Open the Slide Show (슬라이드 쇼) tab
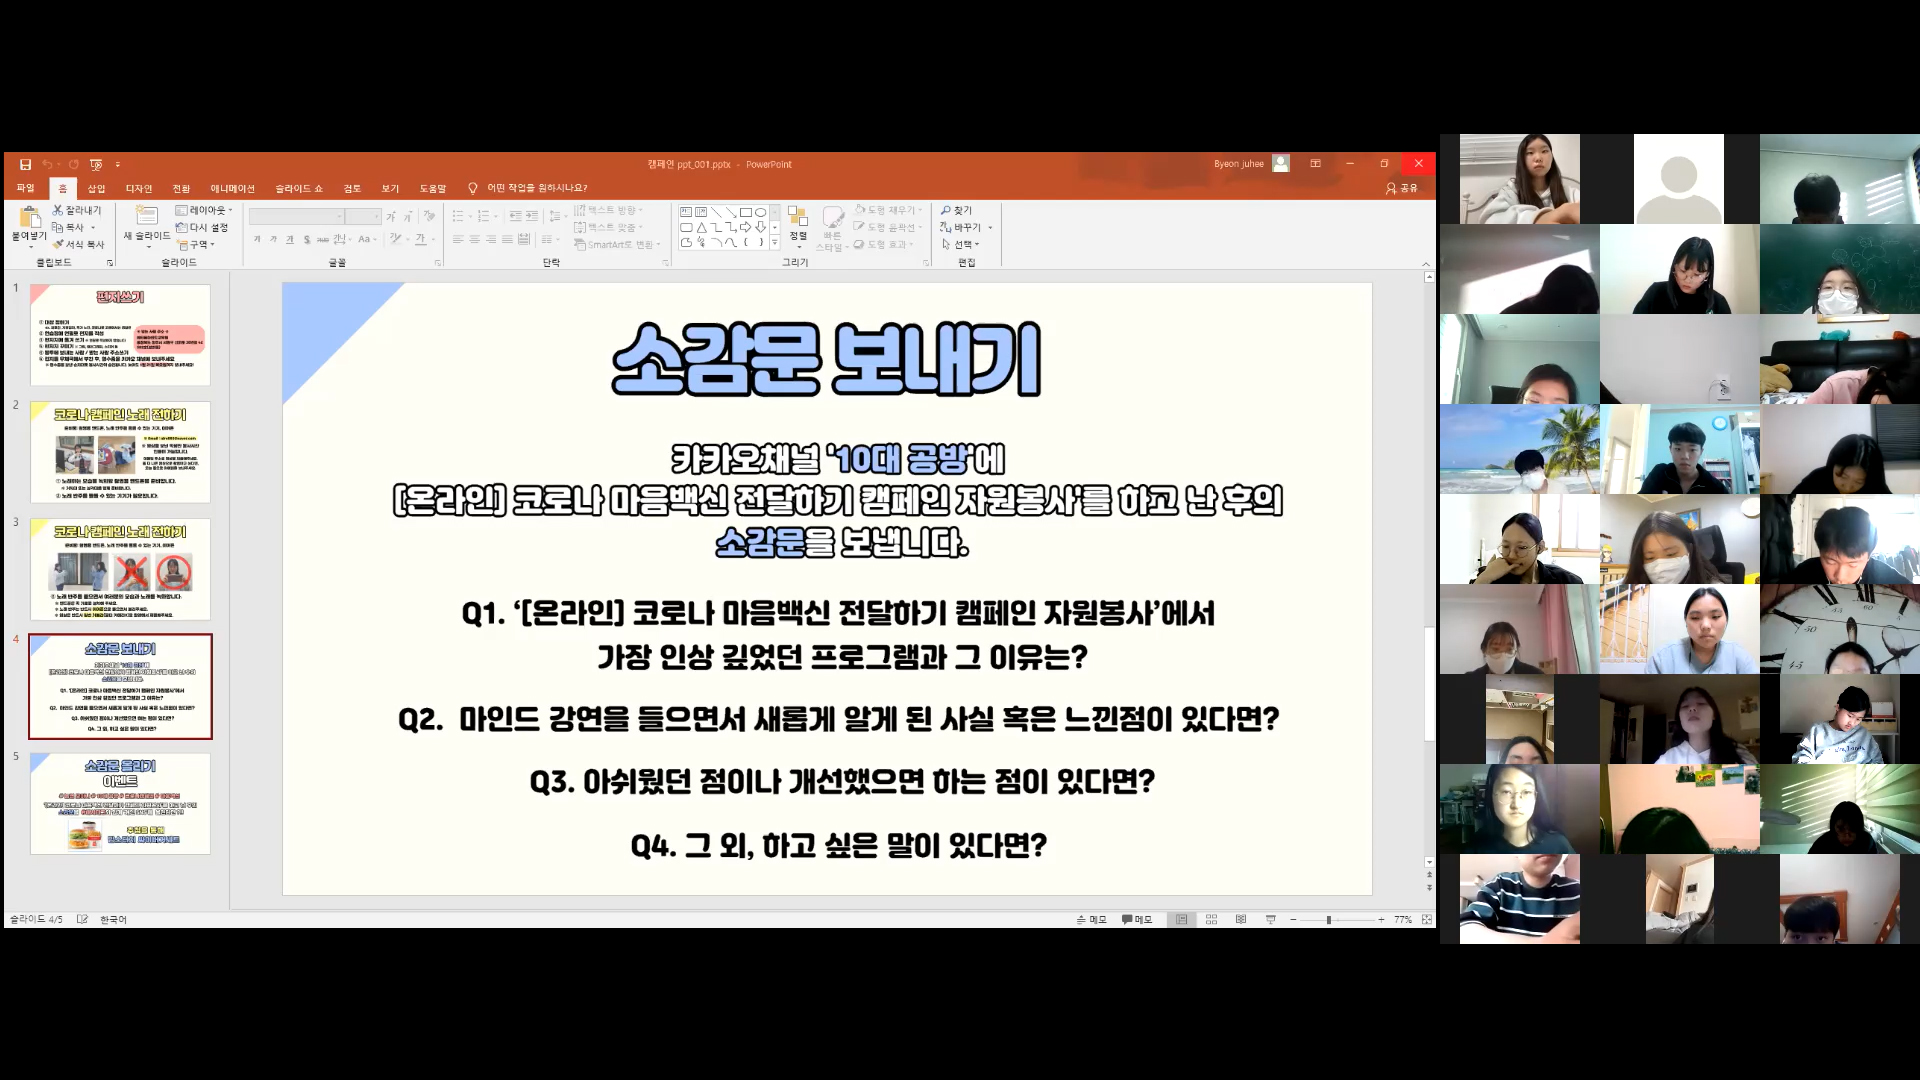The height and width of the screenshot is (1080, 1920). click(x=299, y=188)
